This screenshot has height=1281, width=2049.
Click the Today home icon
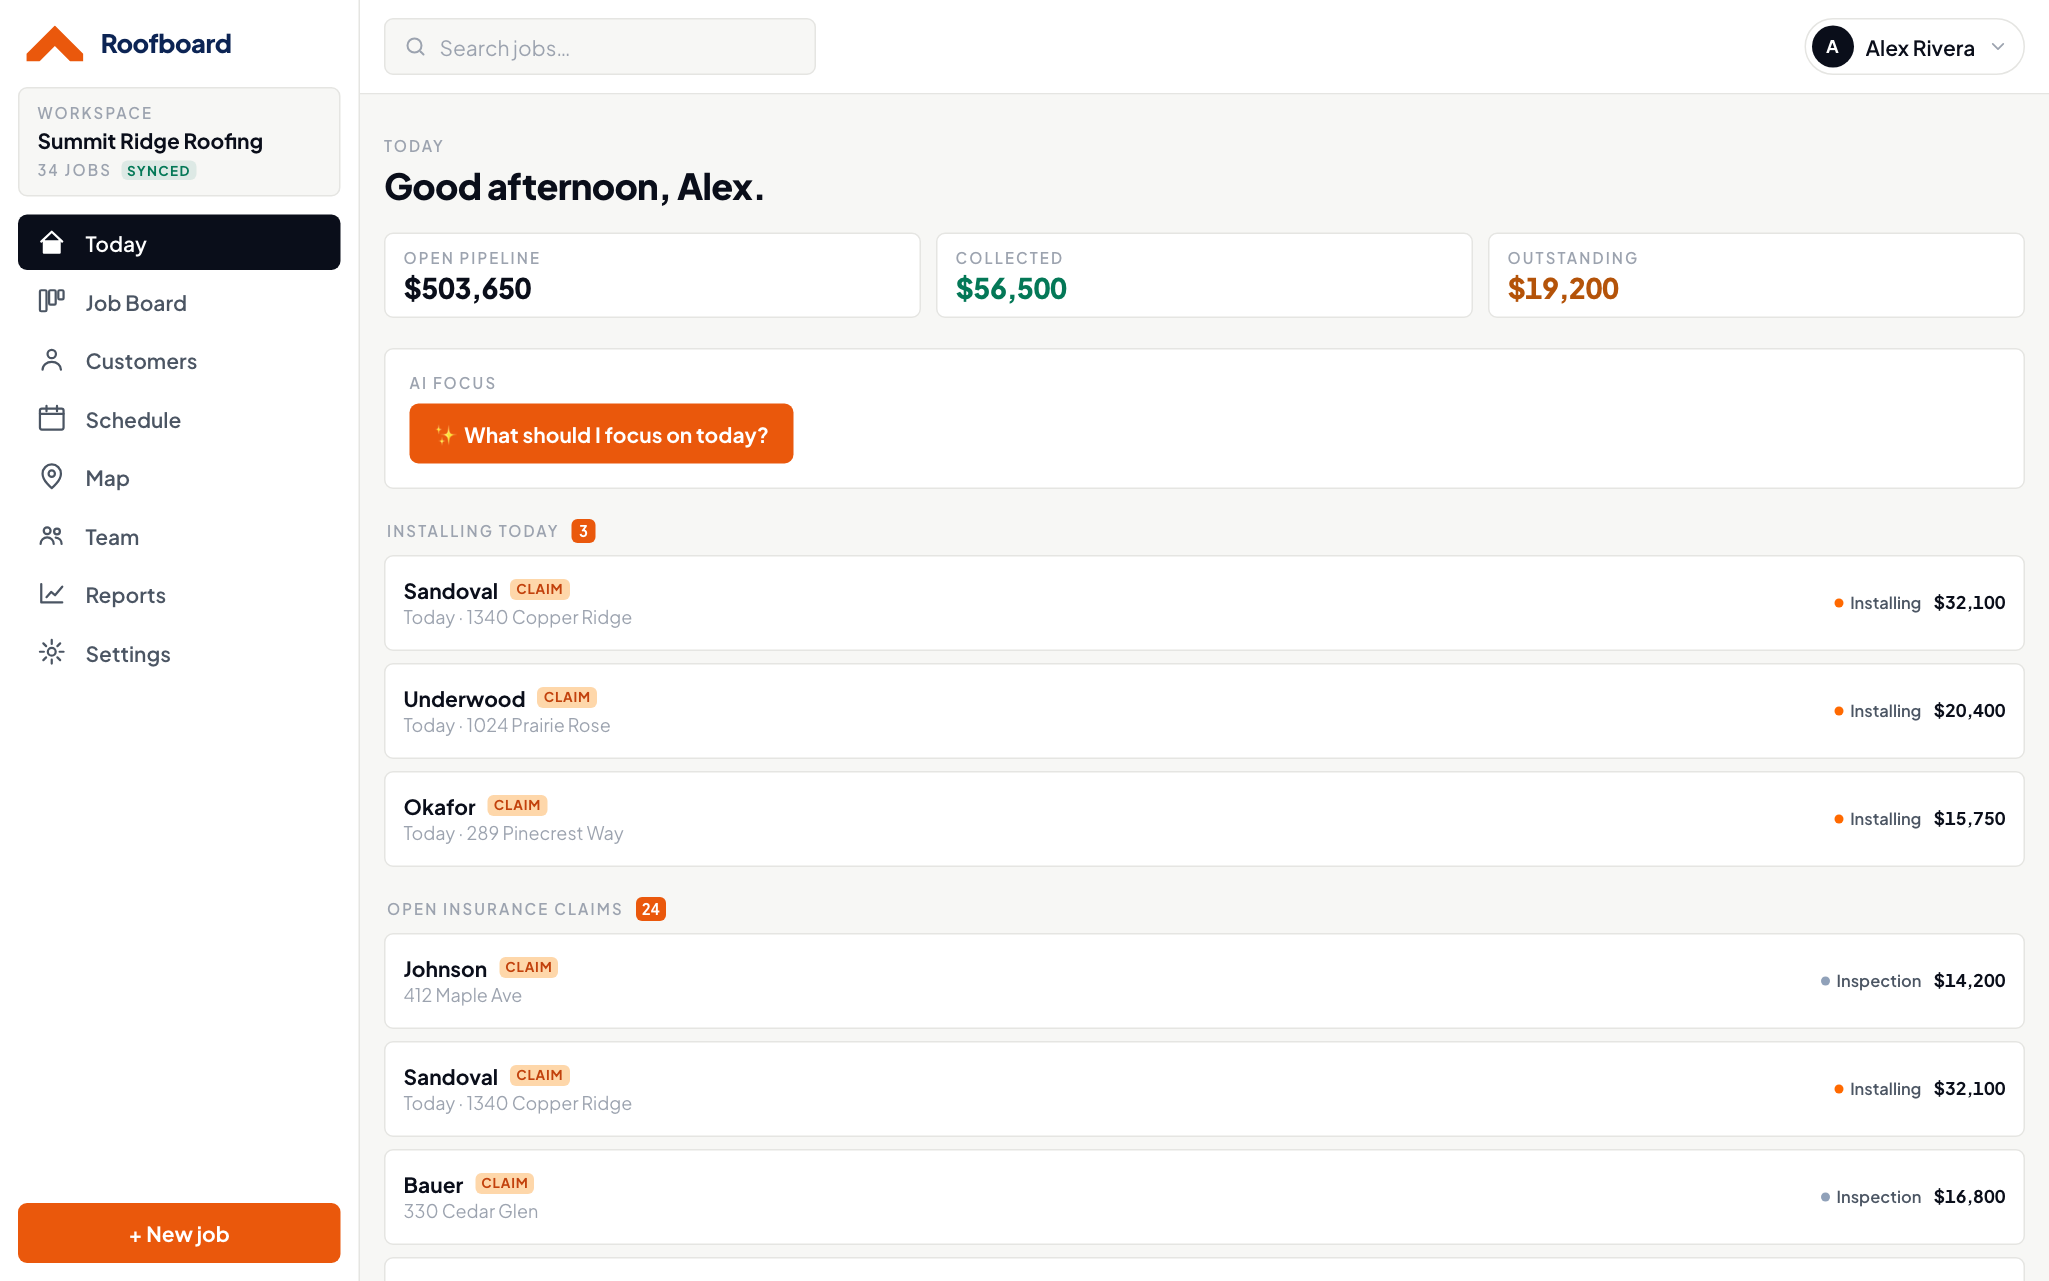[x=52, y=243]
